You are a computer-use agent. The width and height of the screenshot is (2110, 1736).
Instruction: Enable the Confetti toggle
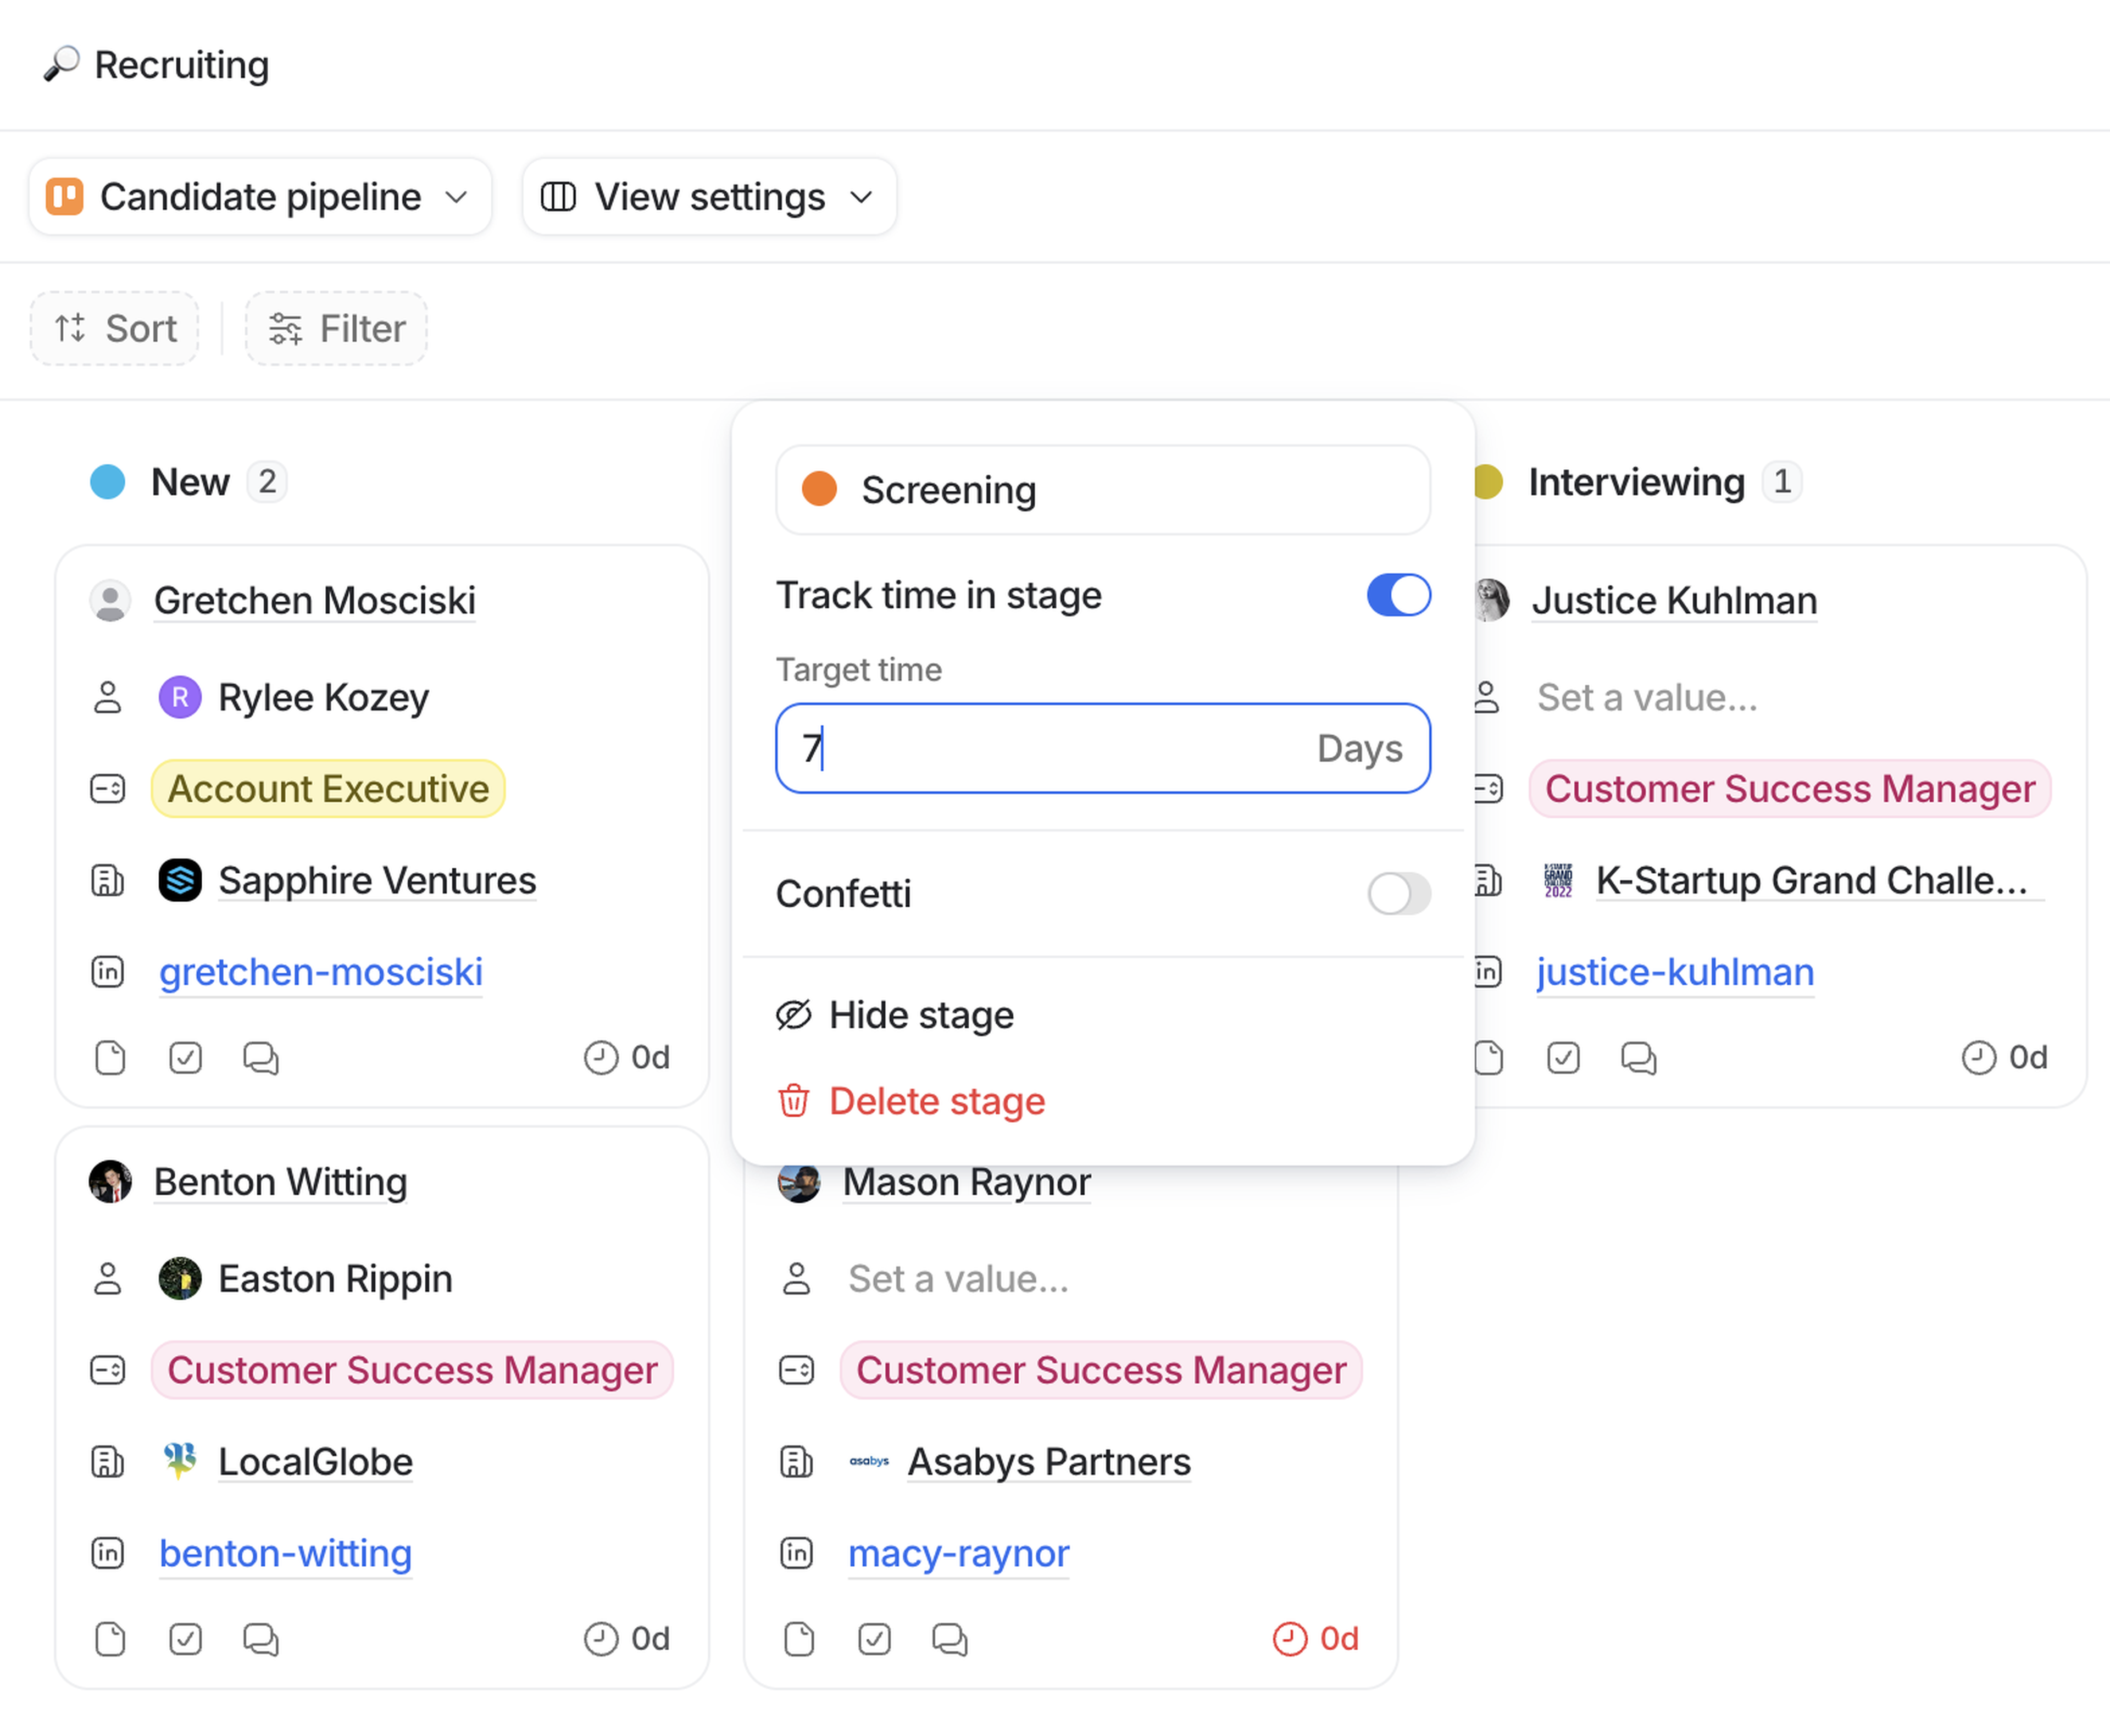coord(1398,893)
